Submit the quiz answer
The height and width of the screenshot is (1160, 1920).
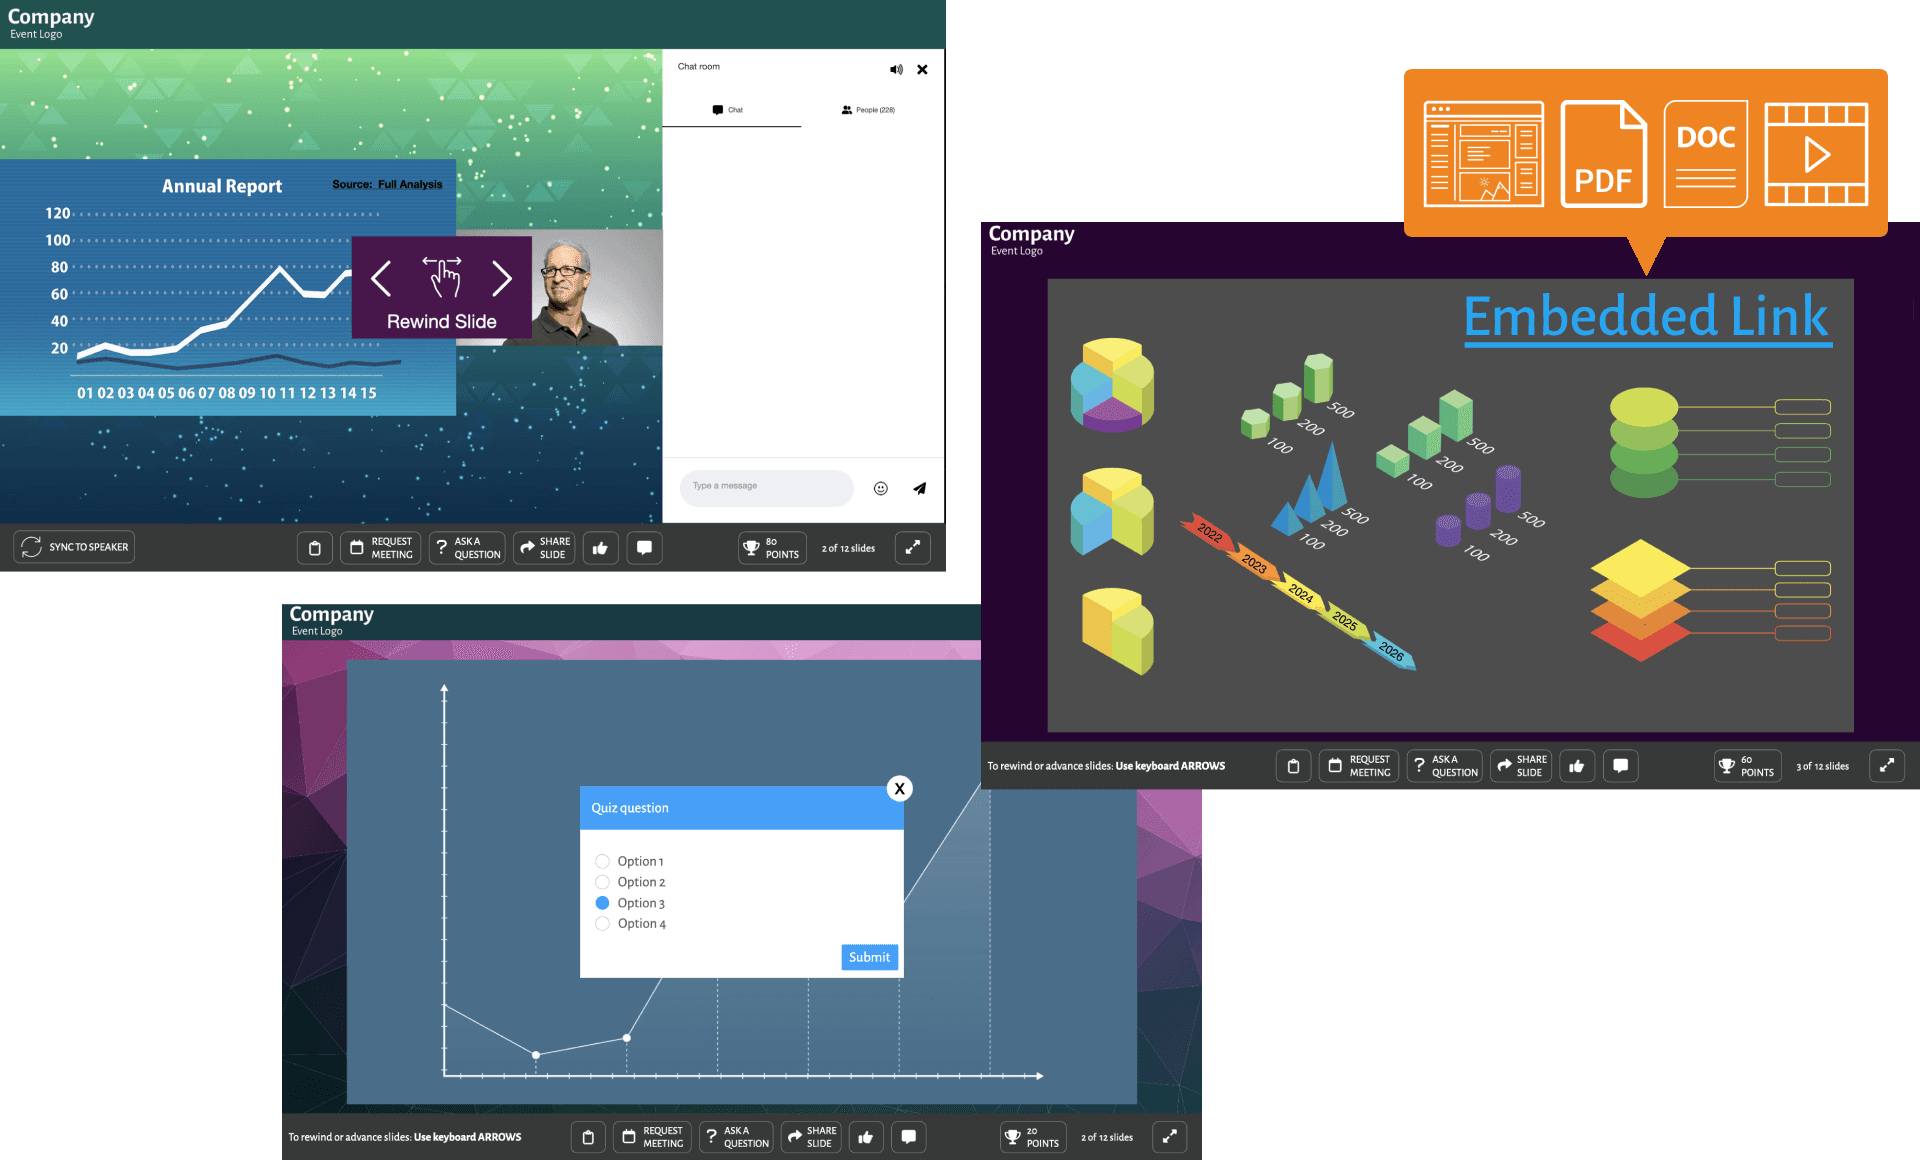869,957
